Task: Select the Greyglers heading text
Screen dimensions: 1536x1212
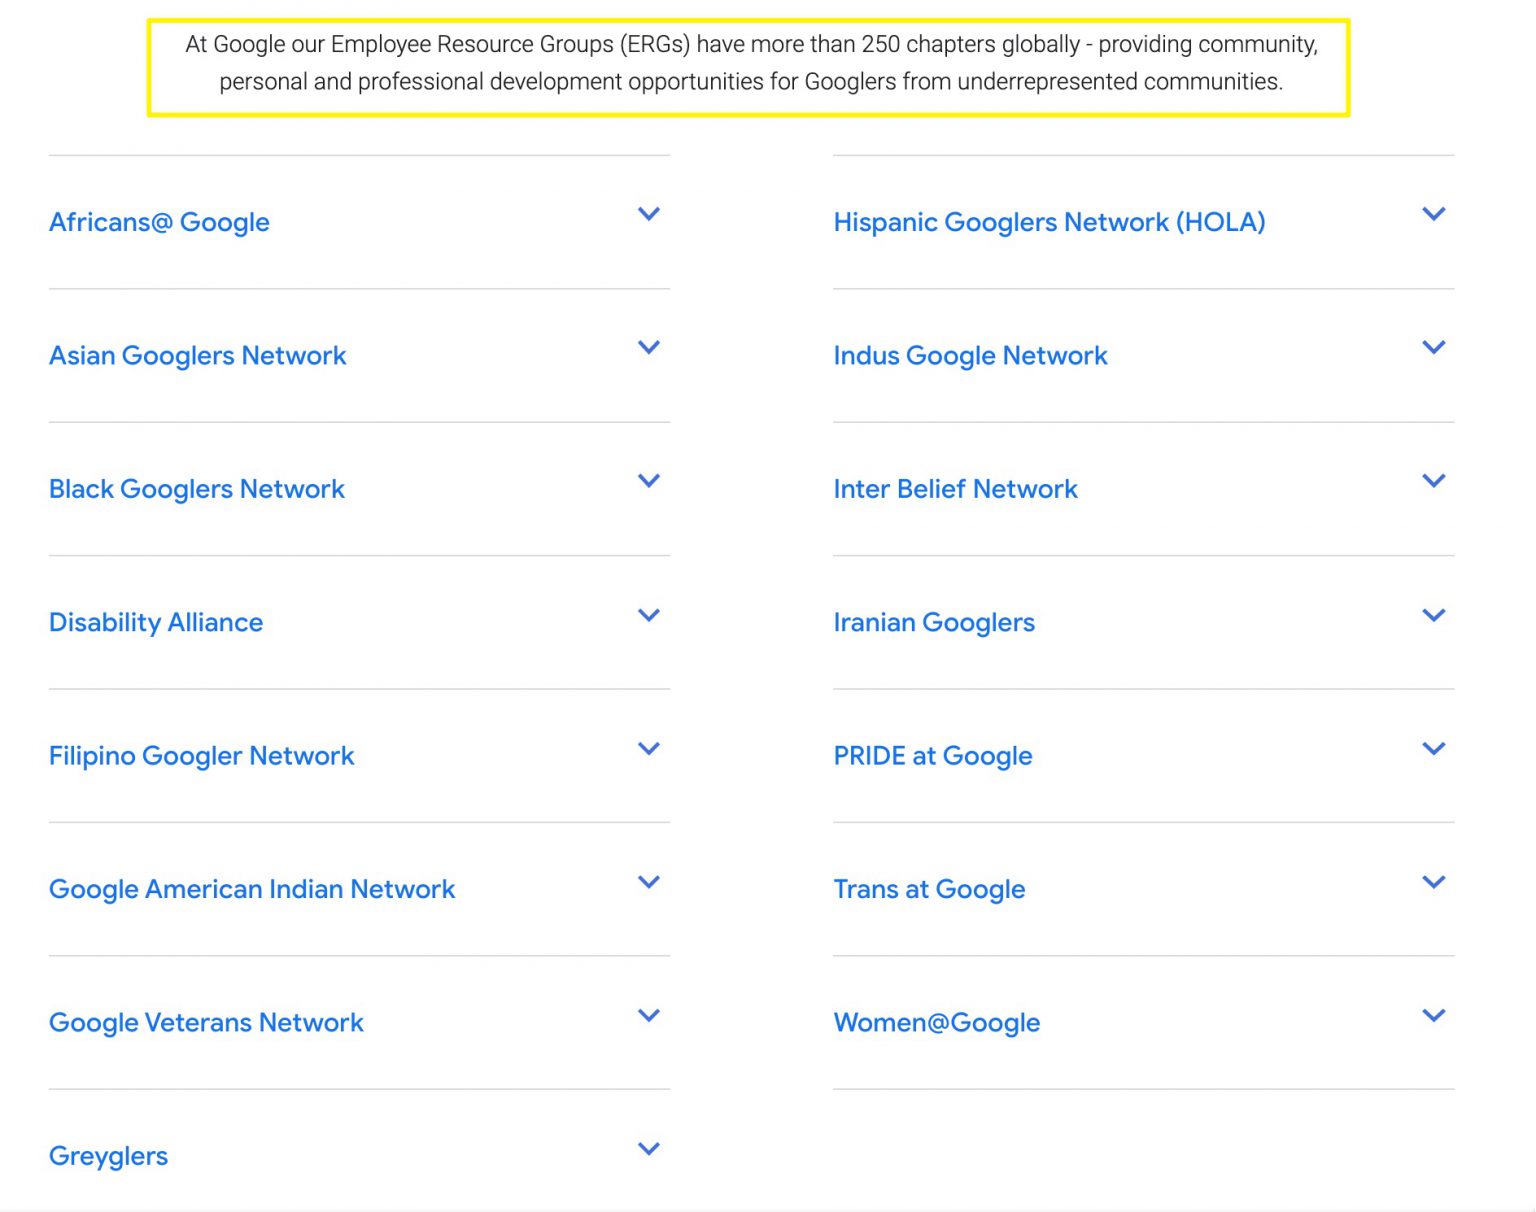Action: pos(108,1156)
